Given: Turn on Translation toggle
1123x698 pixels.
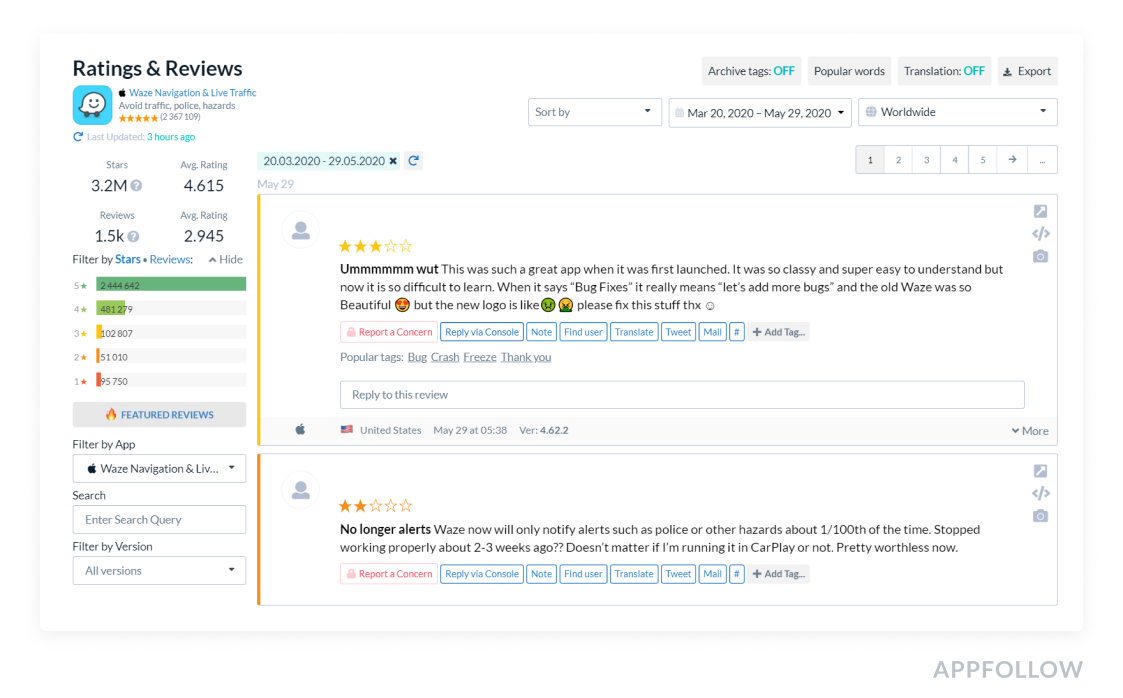Looking at the screenshot, I should 944,71.
